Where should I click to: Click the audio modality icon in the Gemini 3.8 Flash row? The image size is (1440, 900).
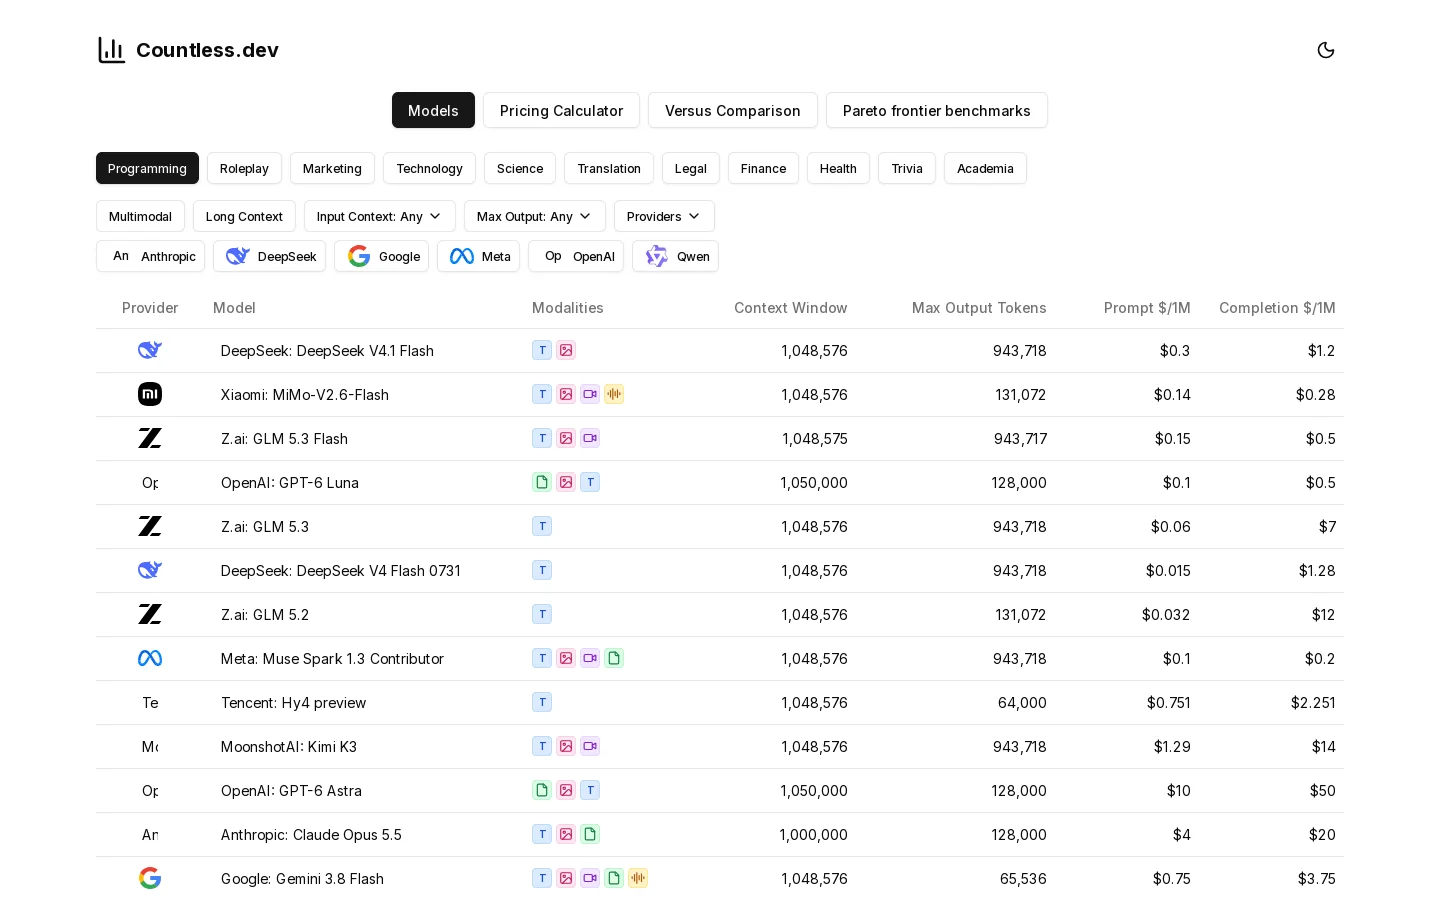click(x=638, y=878)
